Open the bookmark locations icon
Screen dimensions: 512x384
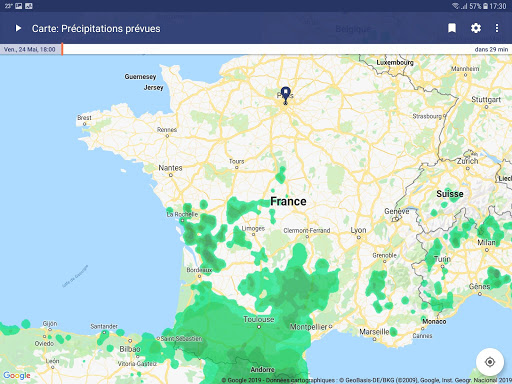pos(452,28)
